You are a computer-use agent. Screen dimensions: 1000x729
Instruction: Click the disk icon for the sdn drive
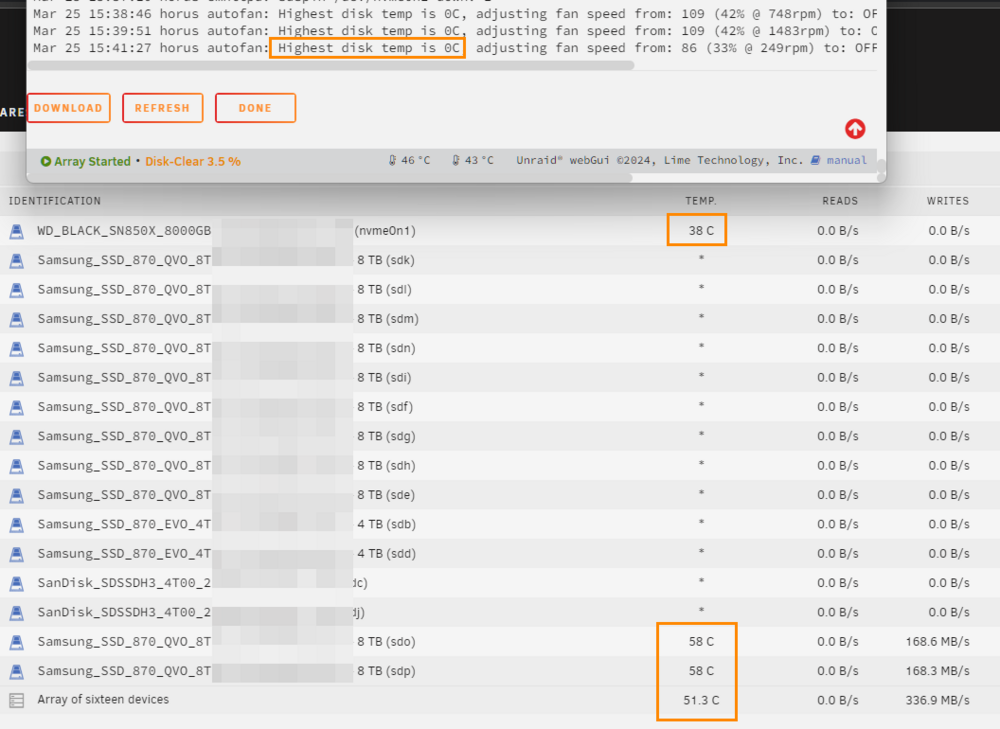[17, 348]
